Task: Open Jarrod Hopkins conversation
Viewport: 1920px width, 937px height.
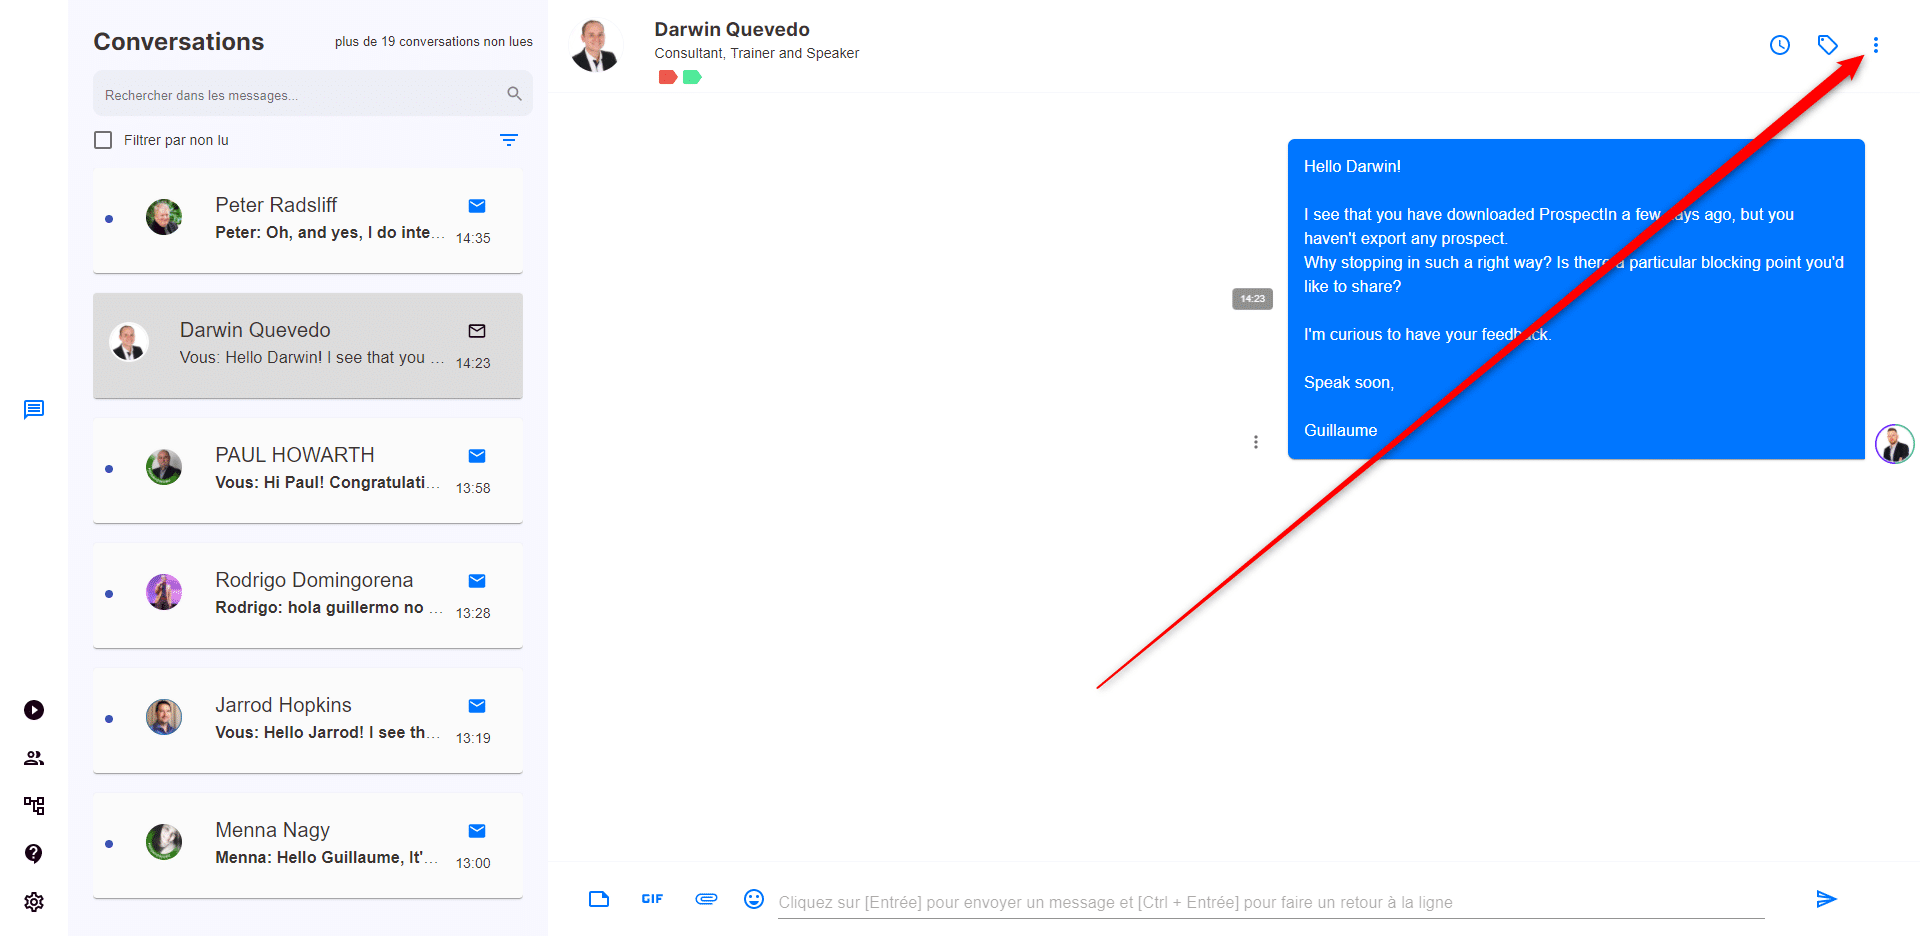Action: tap(308, 720)
